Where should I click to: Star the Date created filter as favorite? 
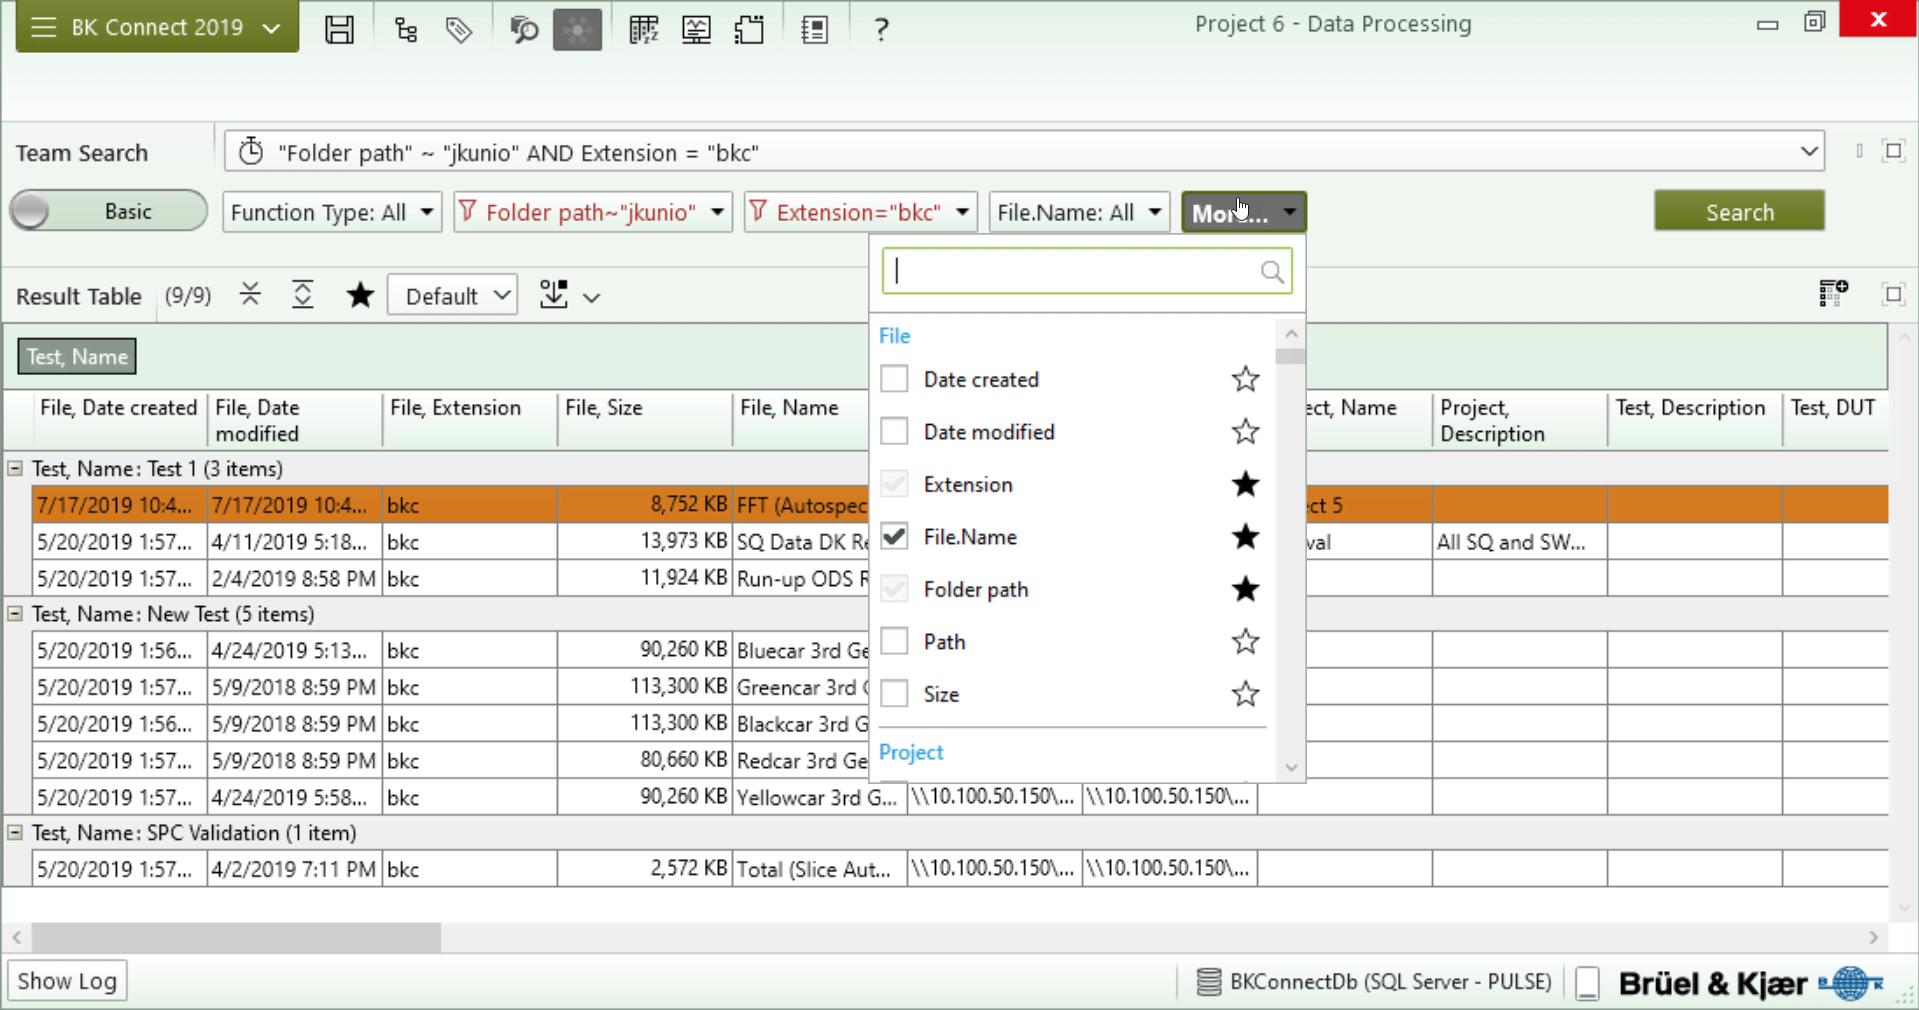[x=1245, y=380]
